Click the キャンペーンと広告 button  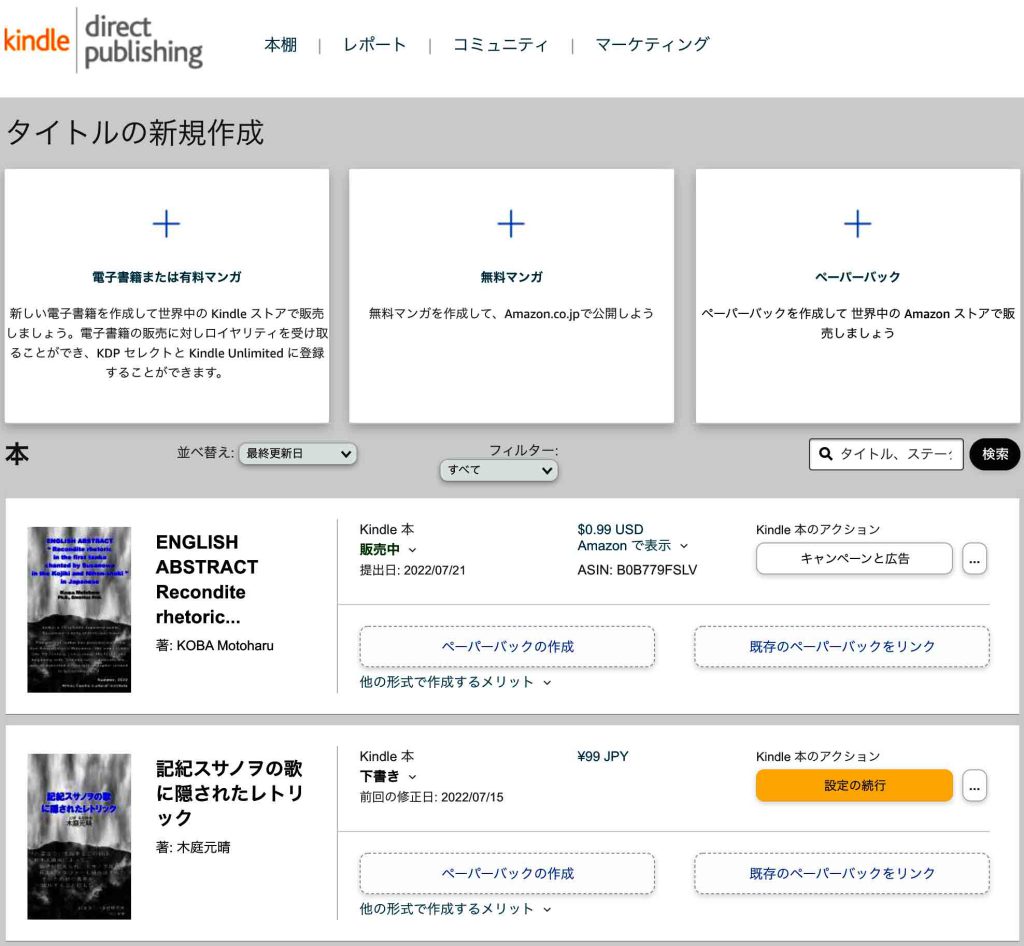(x=854, y=559)
